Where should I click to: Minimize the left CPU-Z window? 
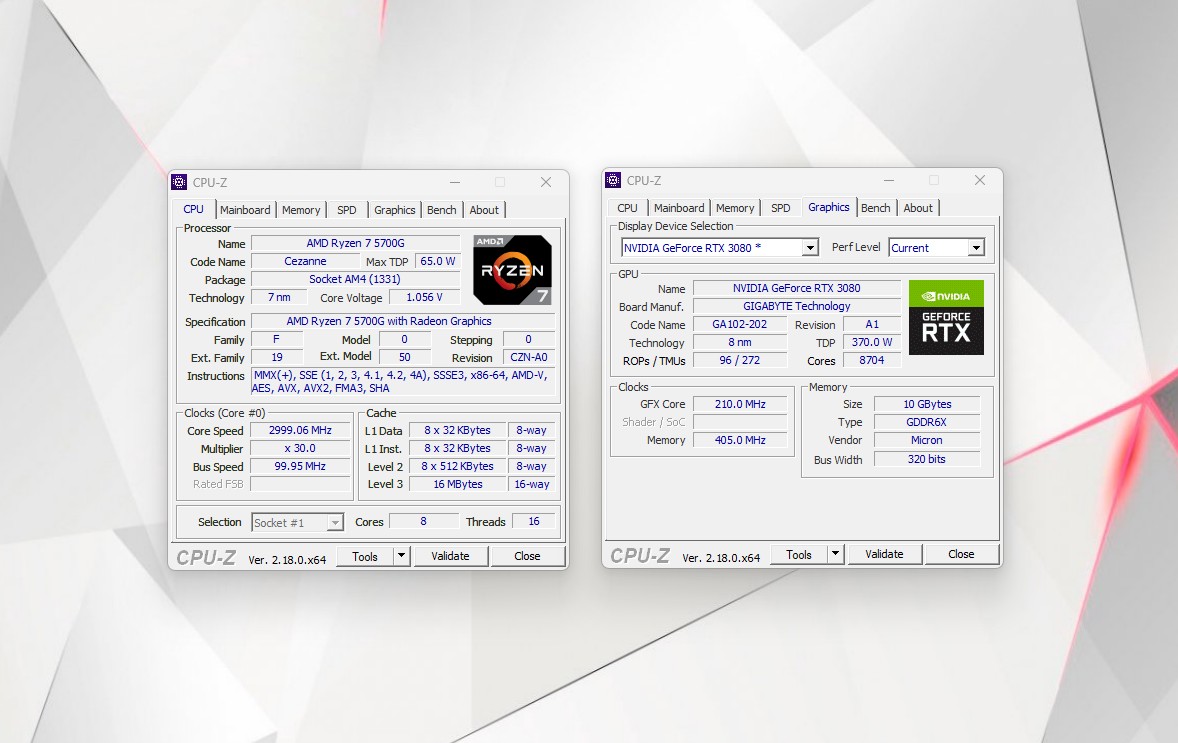(455, 182)
